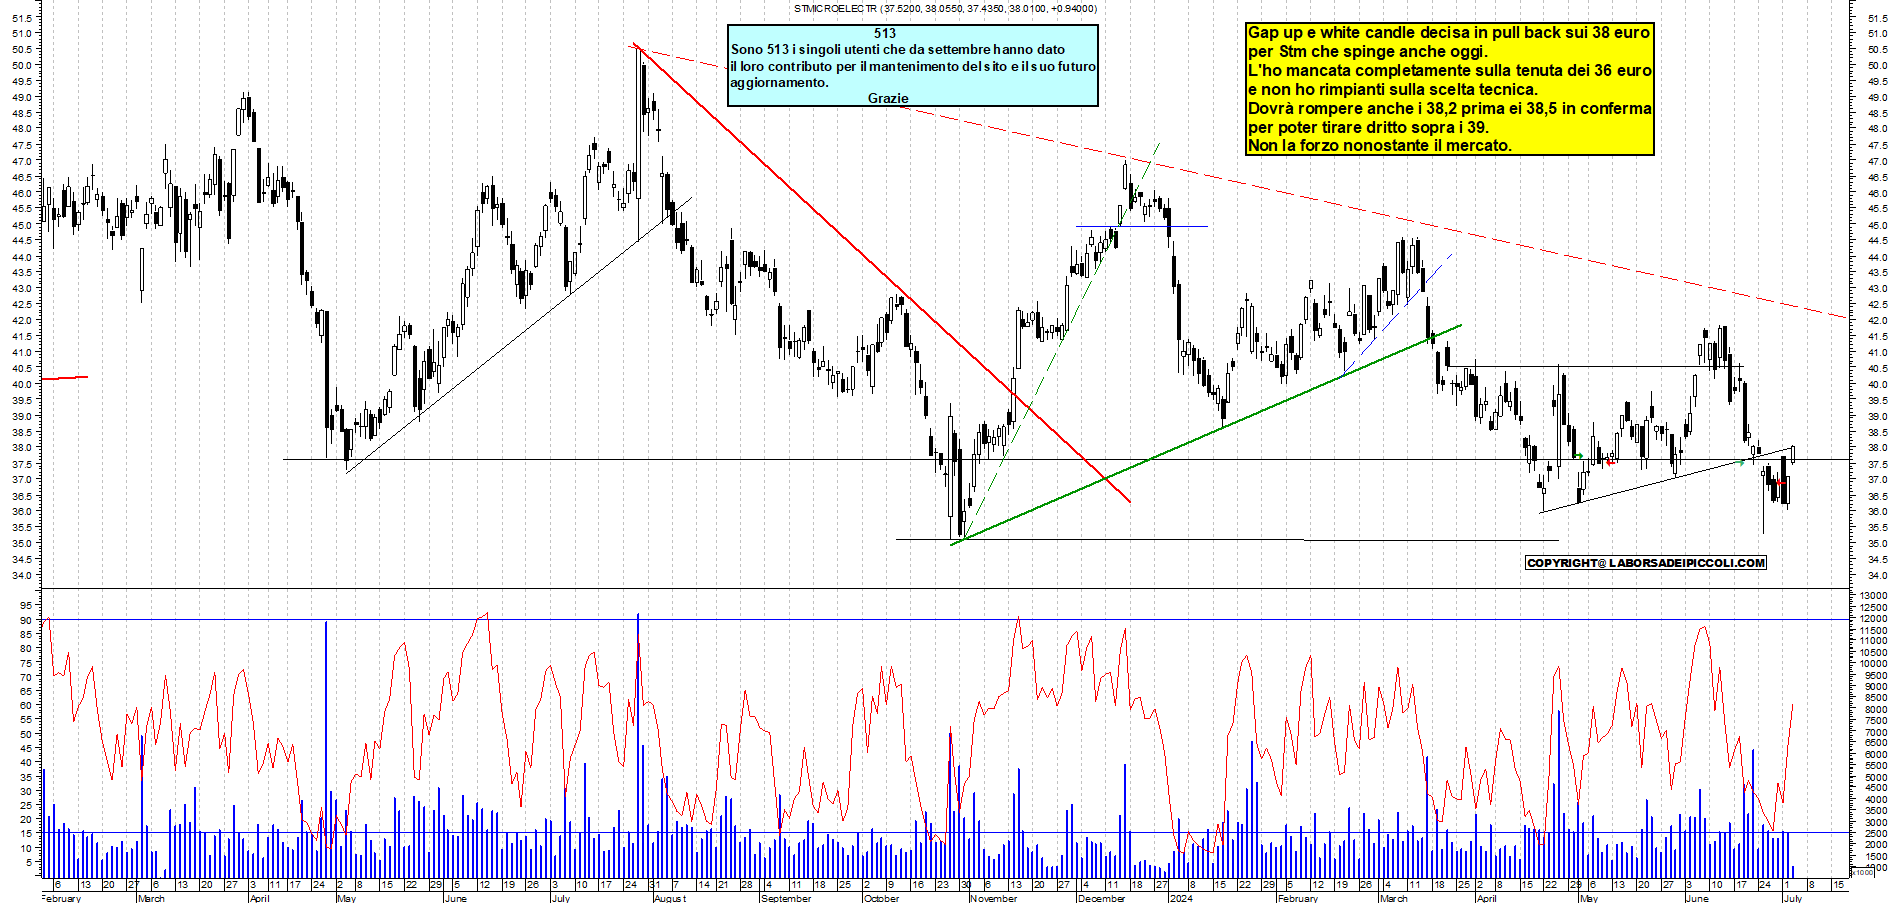Click the 13000 value on volume axis

coord(1873,596)
